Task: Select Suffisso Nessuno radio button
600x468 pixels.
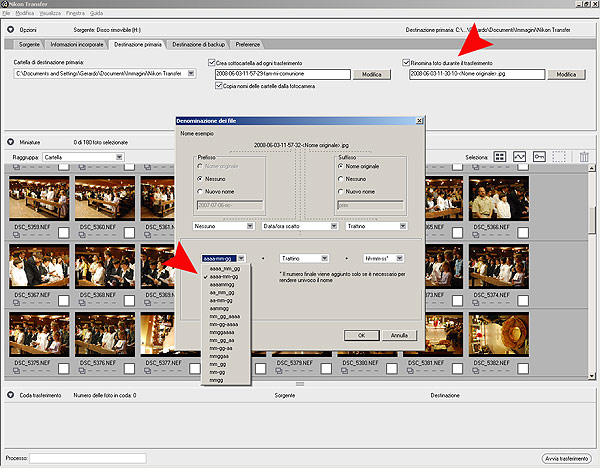Action: [341, 179]
